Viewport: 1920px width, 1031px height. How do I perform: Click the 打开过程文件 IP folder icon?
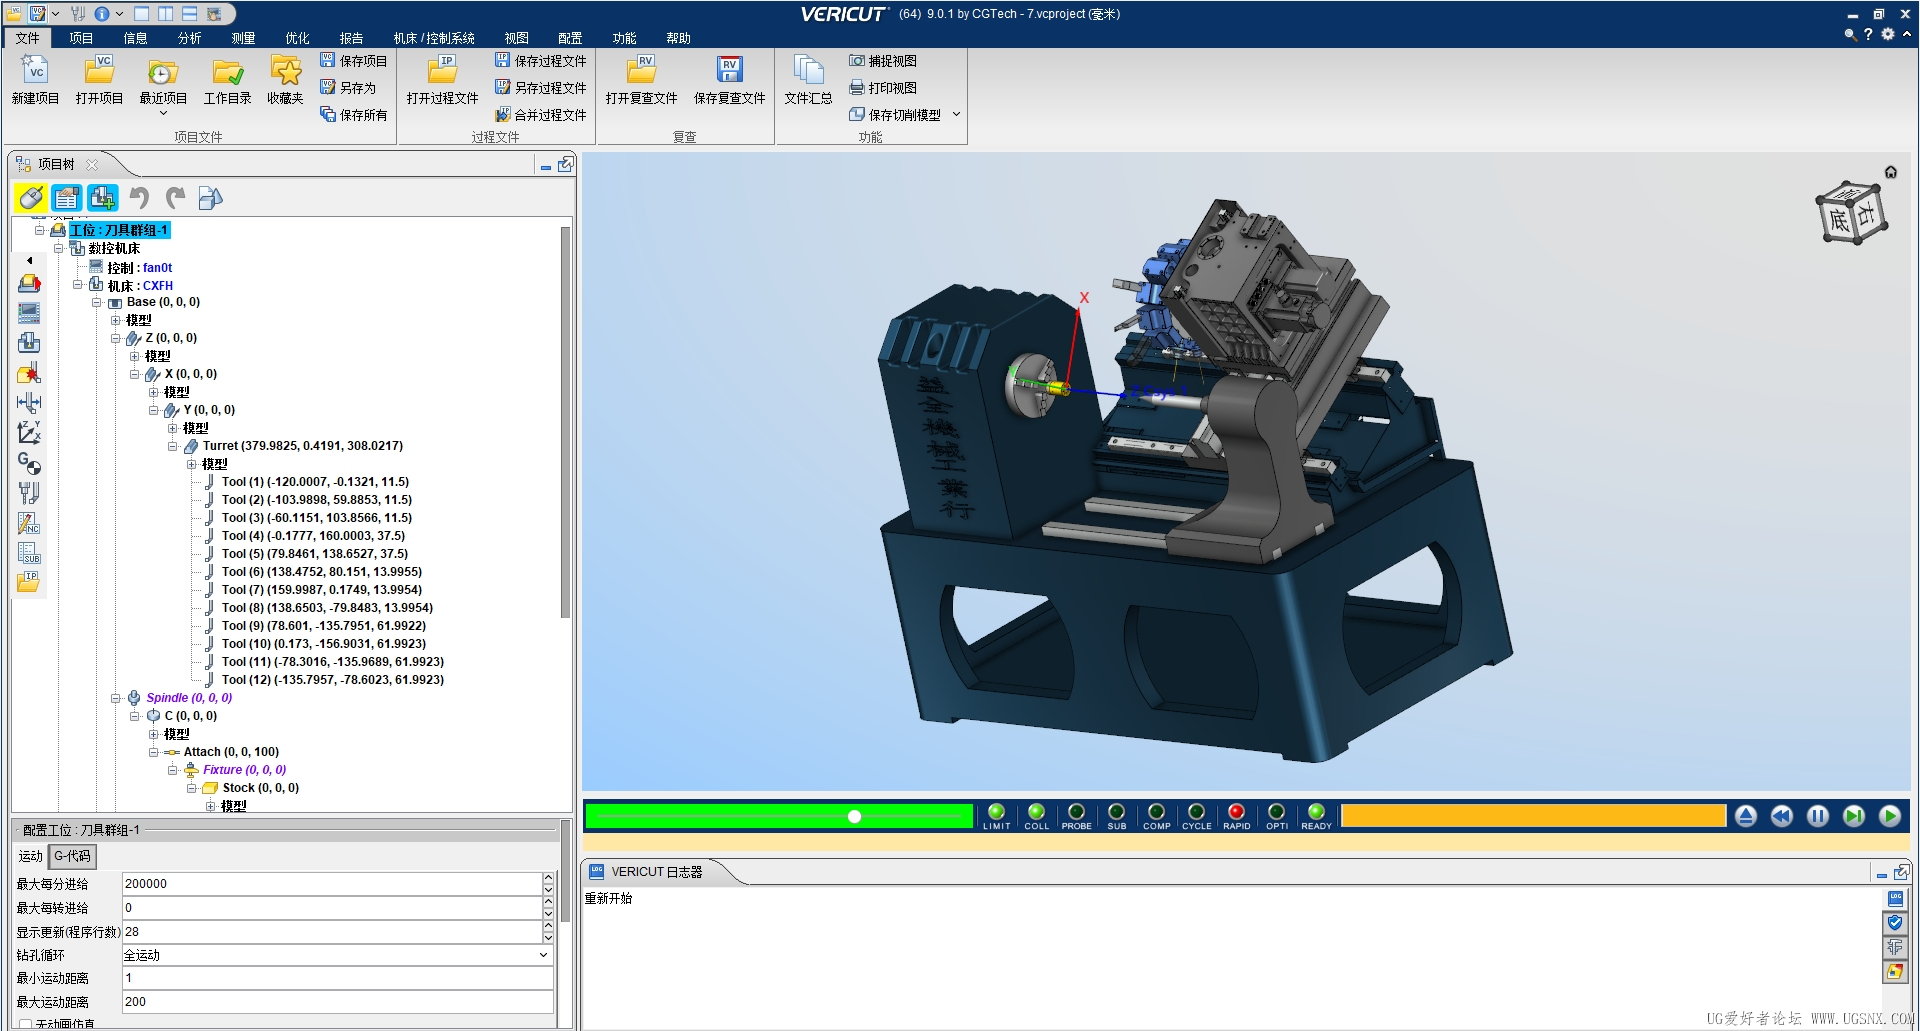click(x=442, y=70)
